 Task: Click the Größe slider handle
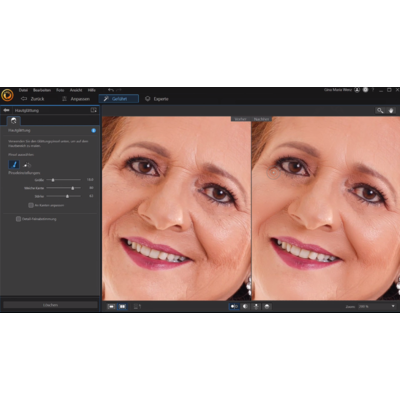tap(53, 180)
